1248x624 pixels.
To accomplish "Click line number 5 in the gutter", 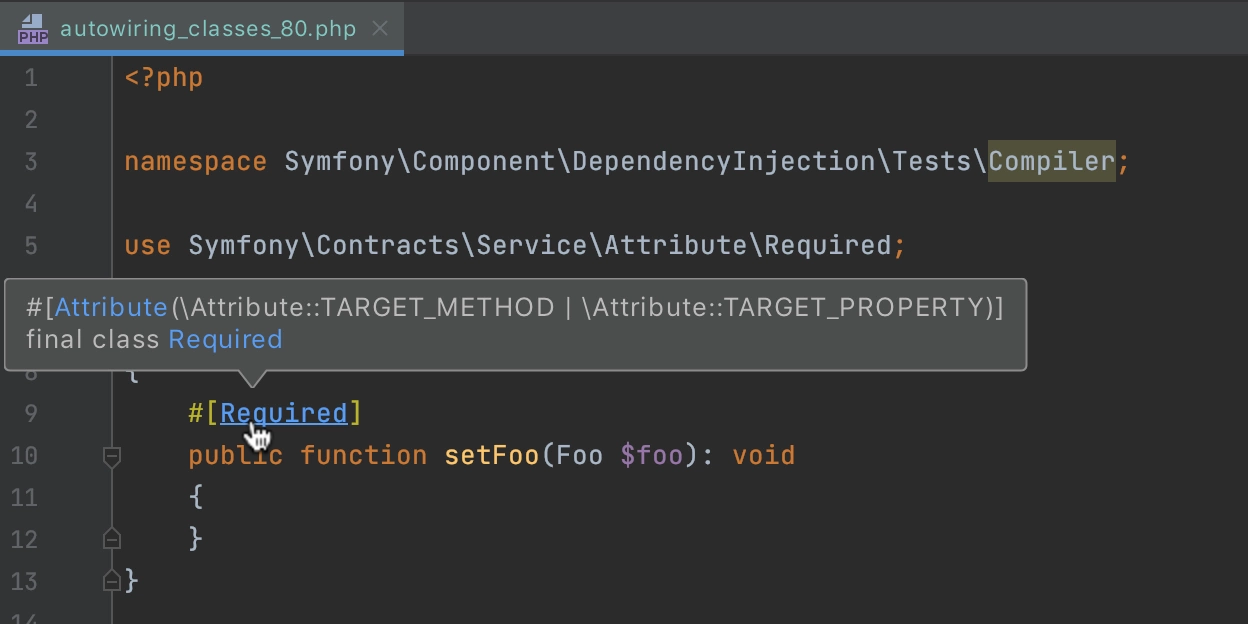I will pos(31,246).
